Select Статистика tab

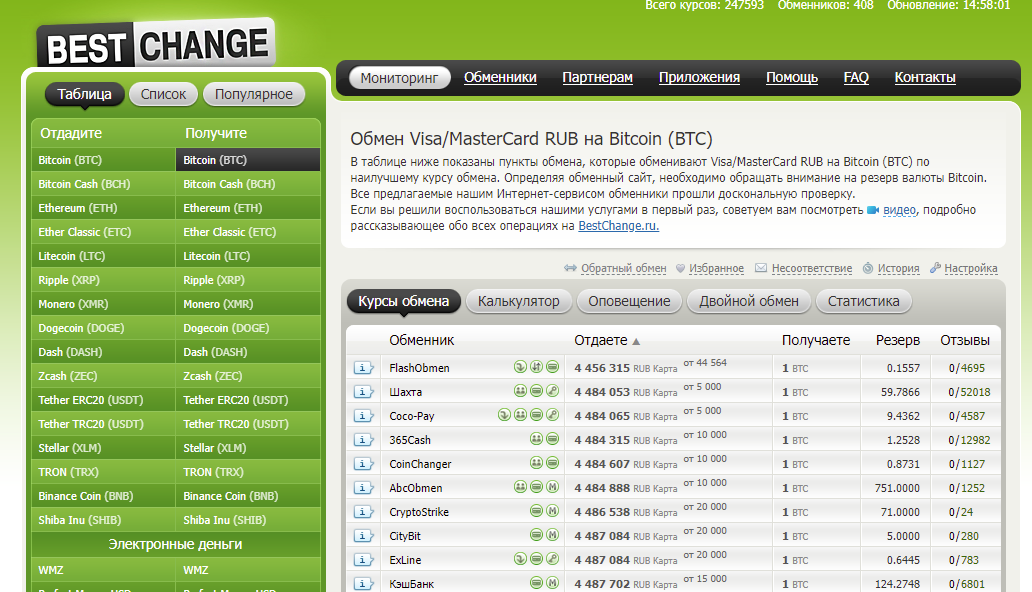tap(864, 302)
